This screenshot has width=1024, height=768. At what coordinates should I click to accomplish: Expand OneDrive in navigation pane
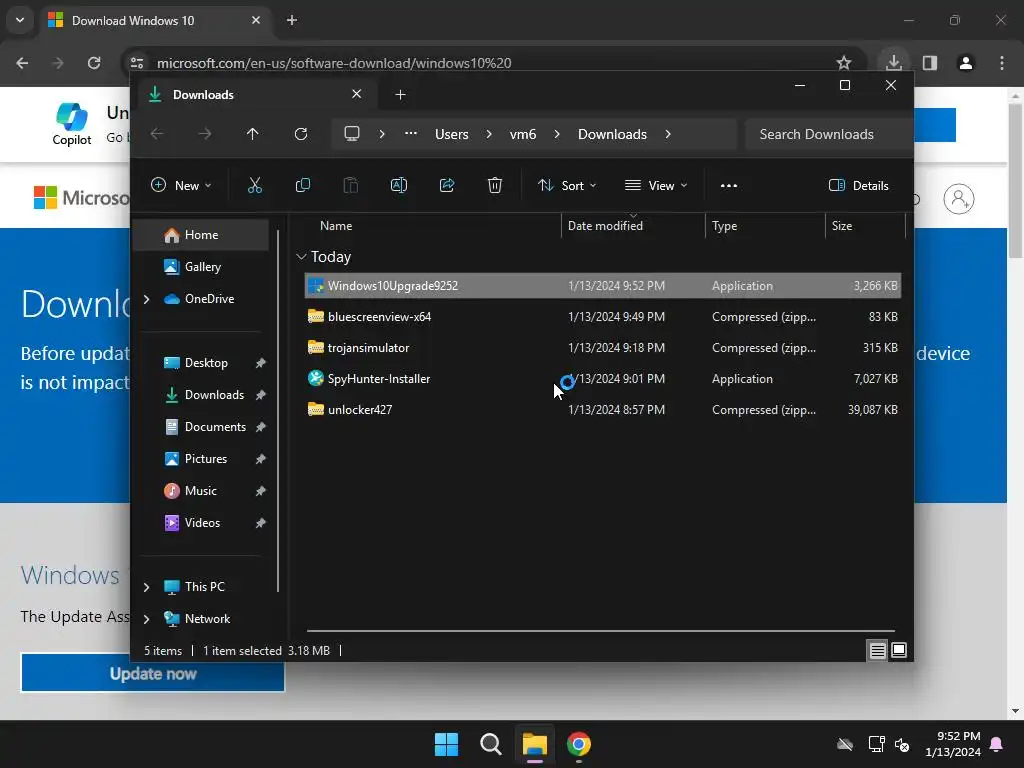[146, 299]
